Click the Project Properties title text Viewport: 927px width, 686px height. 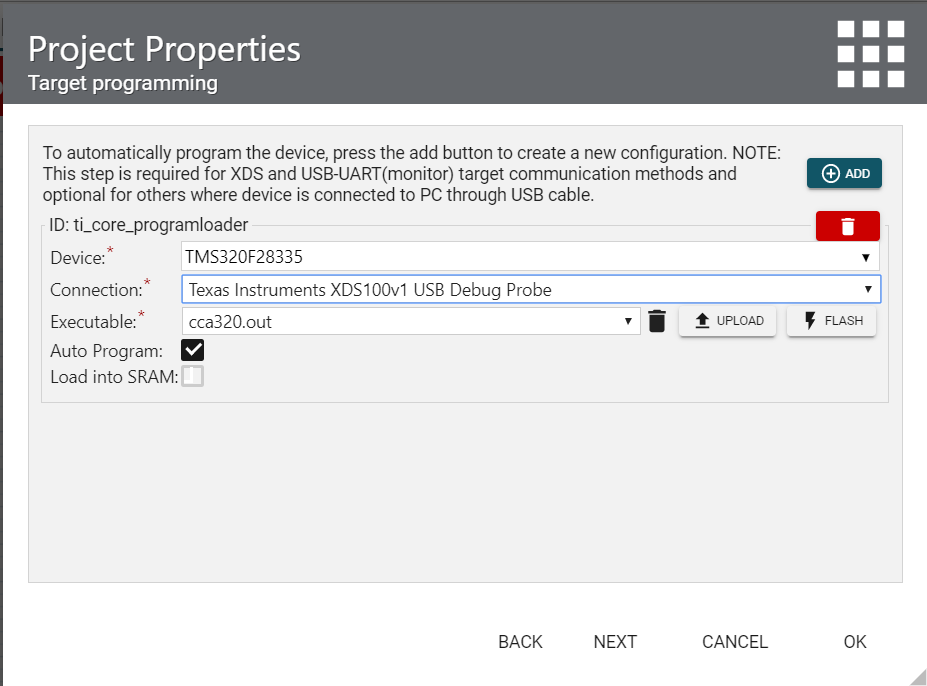pos(164,49)
